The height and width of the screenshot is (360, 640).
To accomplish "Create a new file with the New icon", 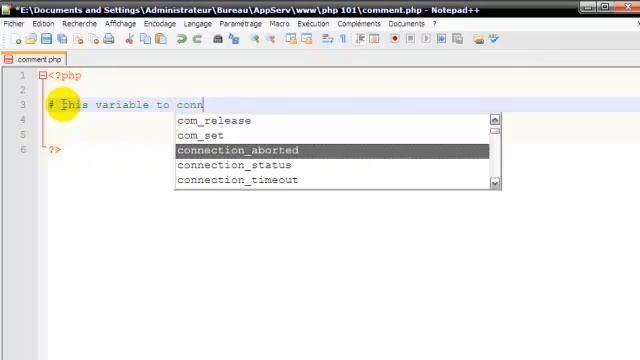I will coord(16,39).
